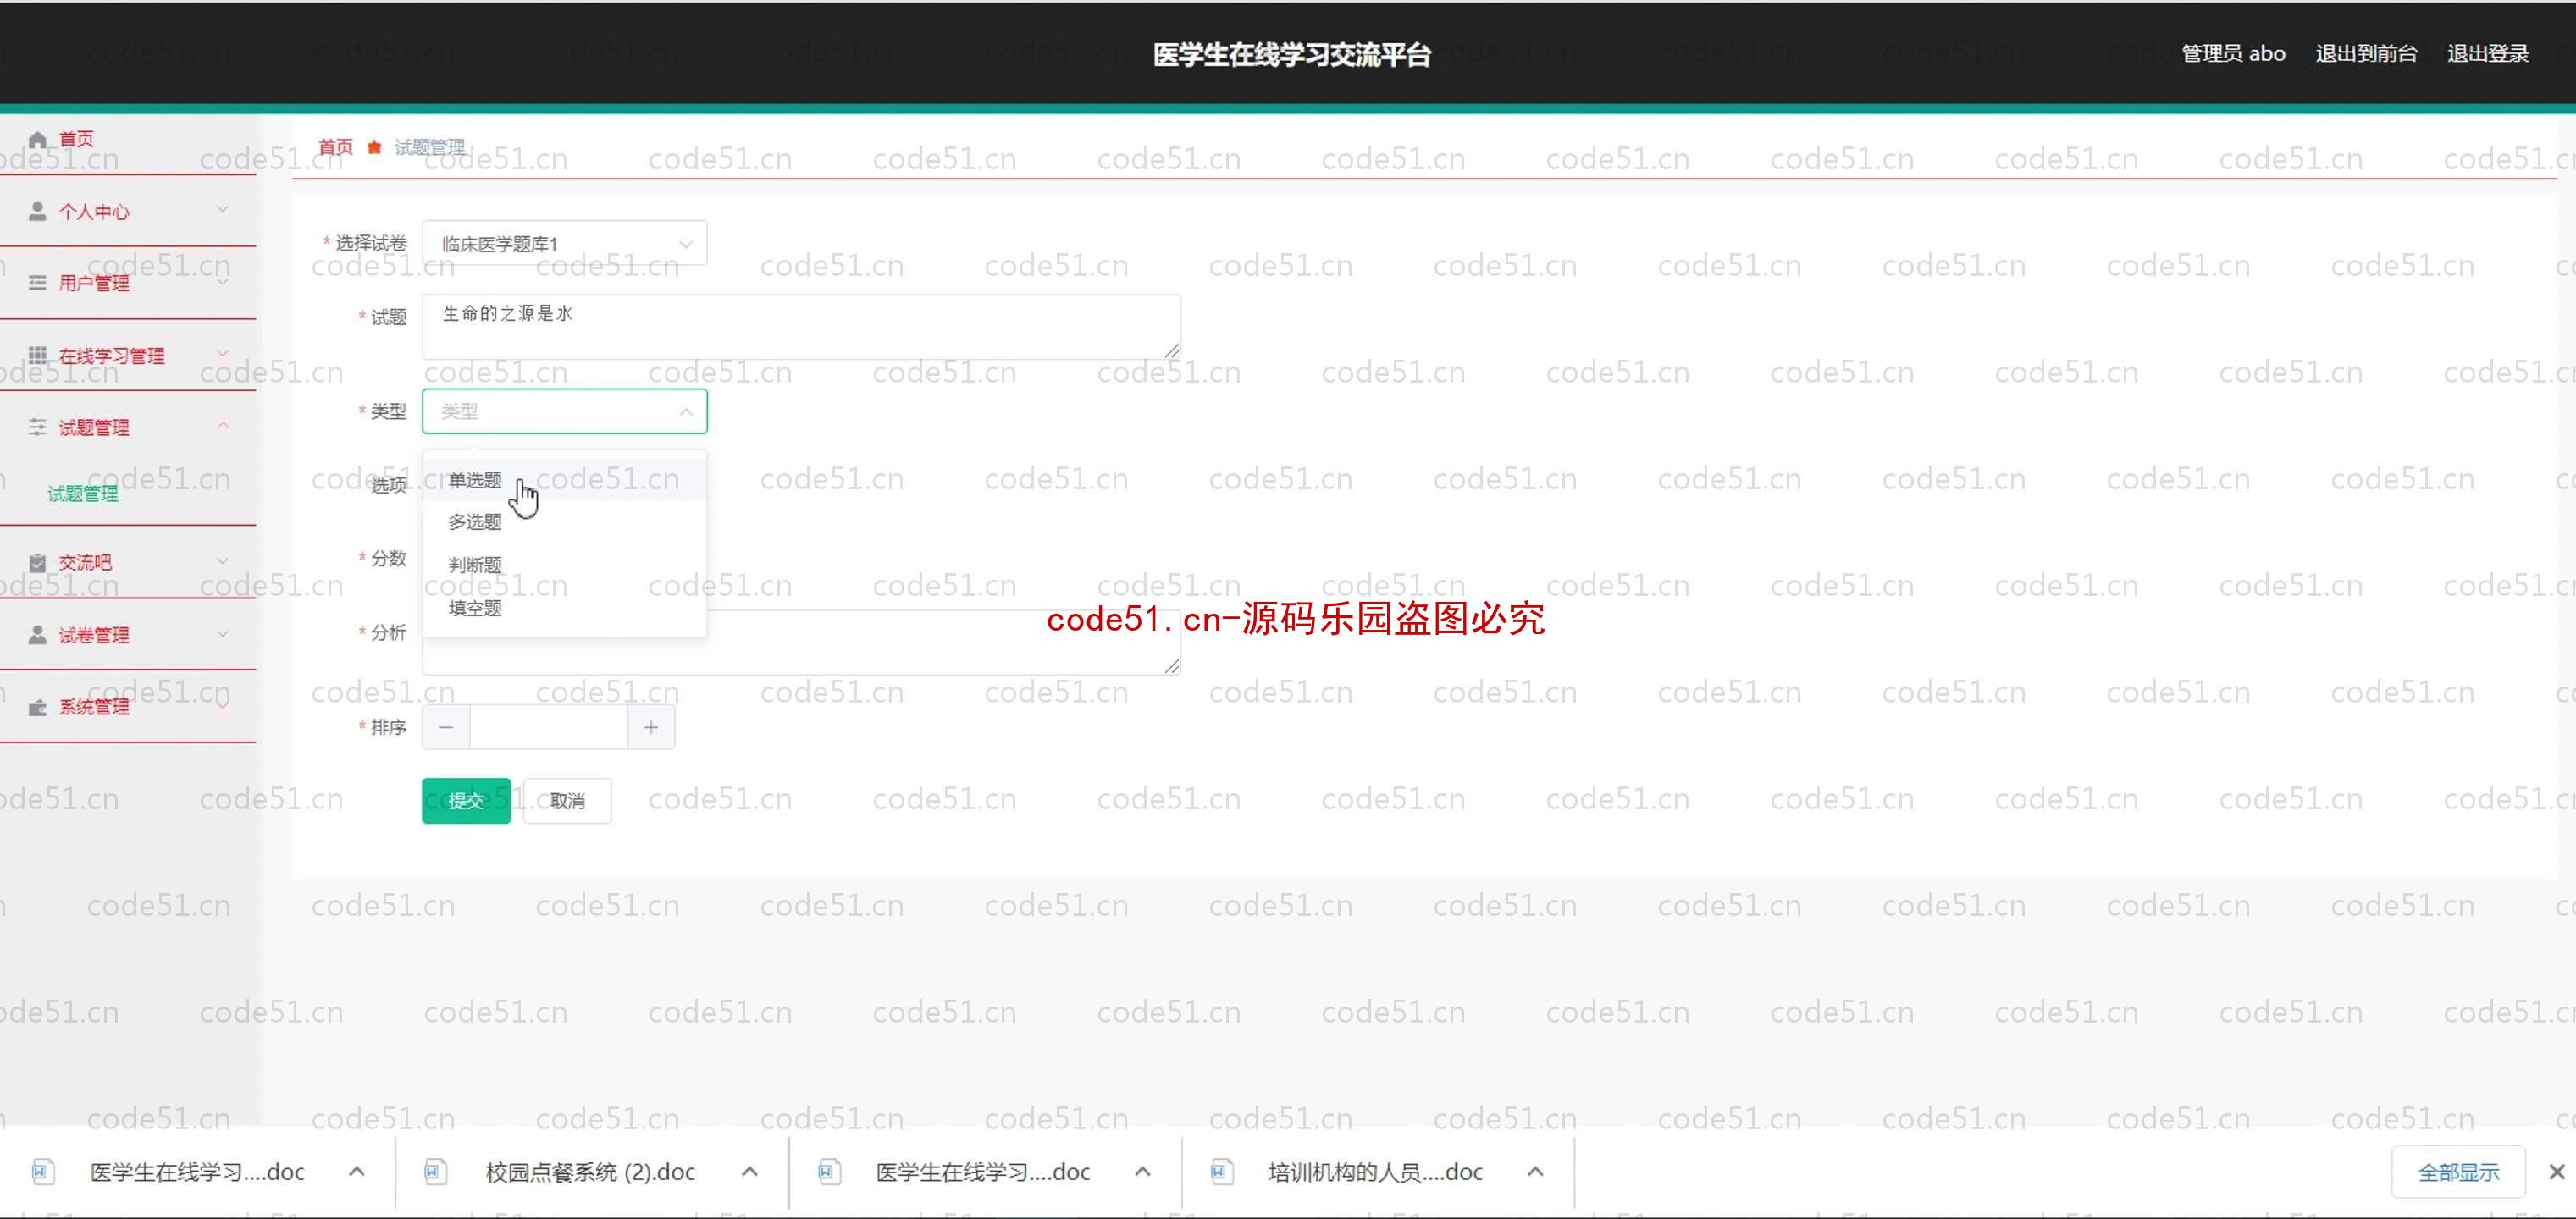
Task: Click the 取消 button to cancel
Action: pos(565,800)
